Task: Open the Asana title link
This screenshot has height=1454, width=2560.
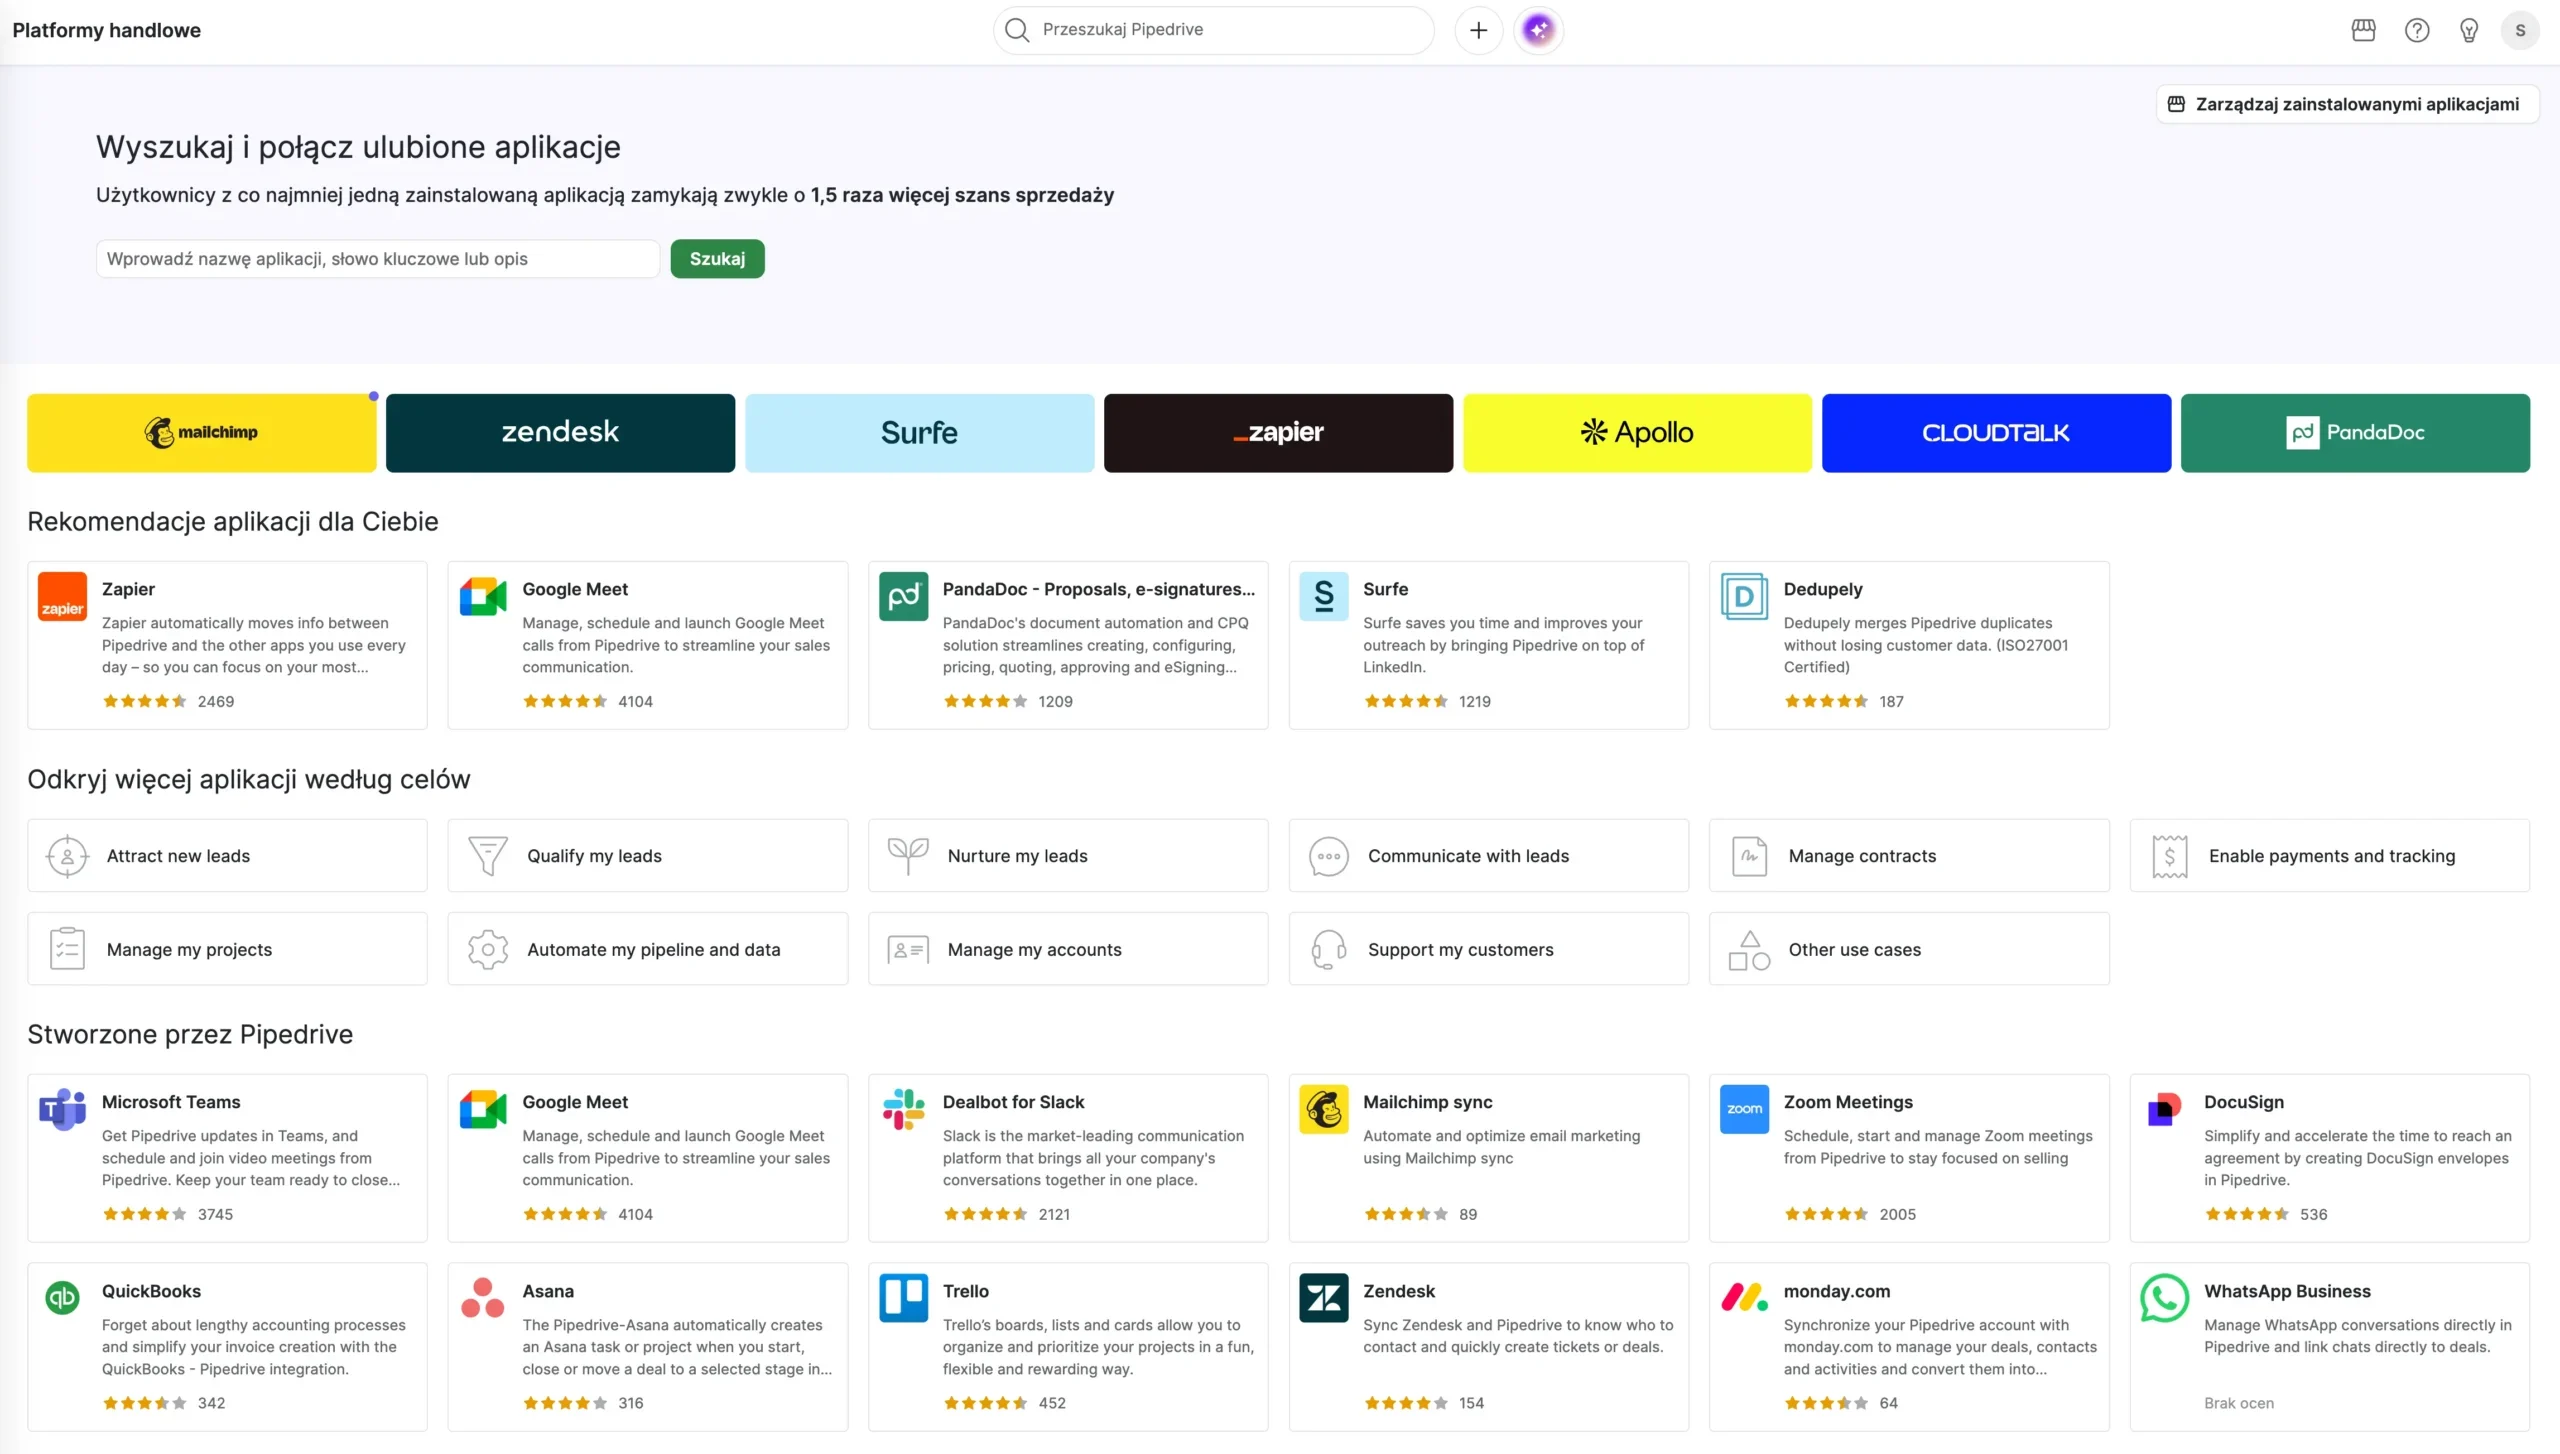Action: point(548,1291)
